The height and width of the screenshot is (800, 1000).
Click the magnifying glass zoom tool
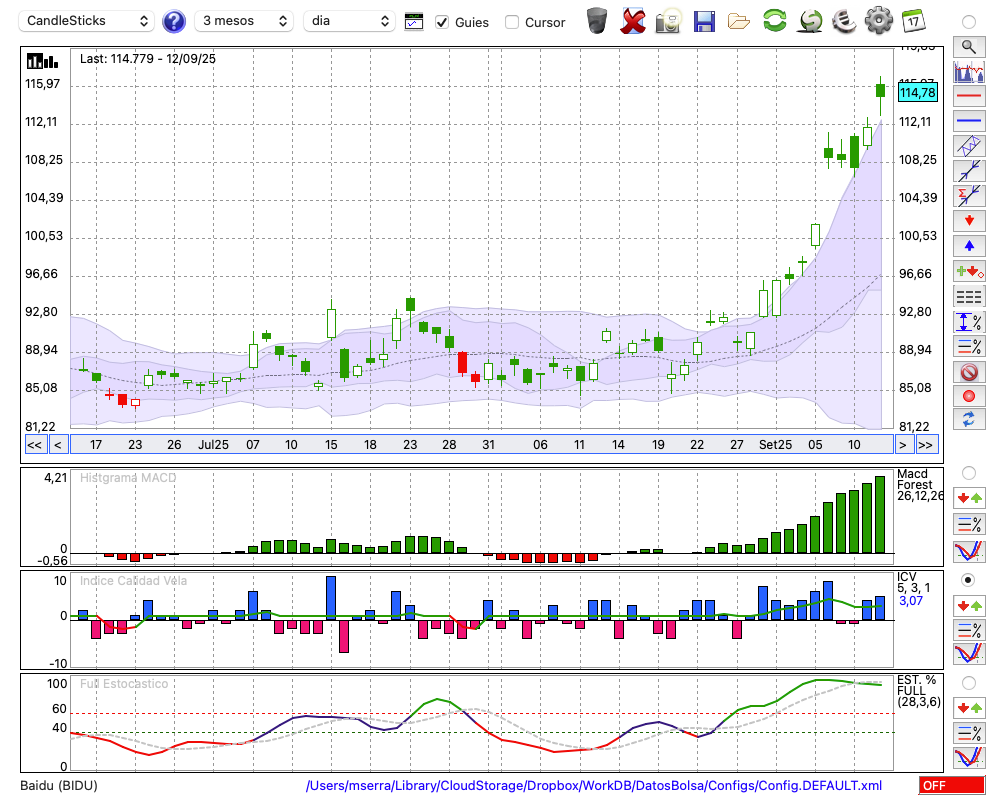(x=969, y=47)
